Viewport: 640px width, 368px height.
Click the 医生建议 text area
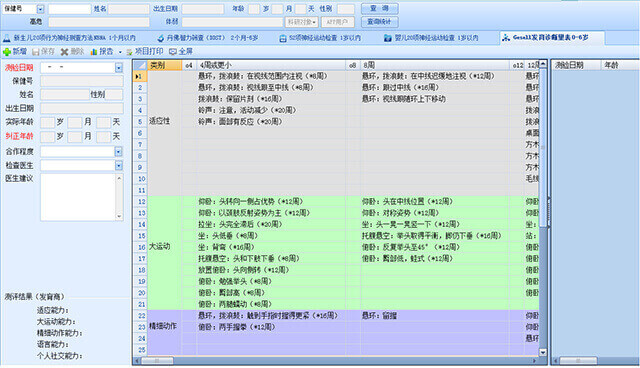point(78,197)
